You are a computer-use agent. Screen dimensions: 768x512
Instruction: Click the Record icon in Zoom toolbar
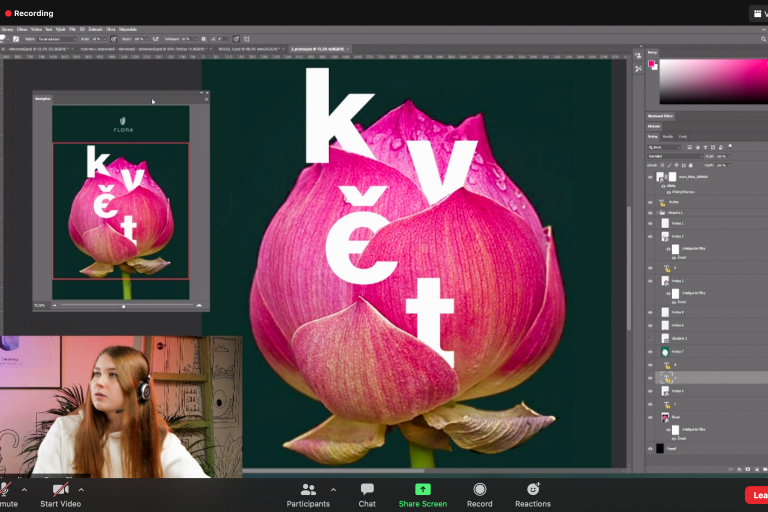[x=480, y=489]
